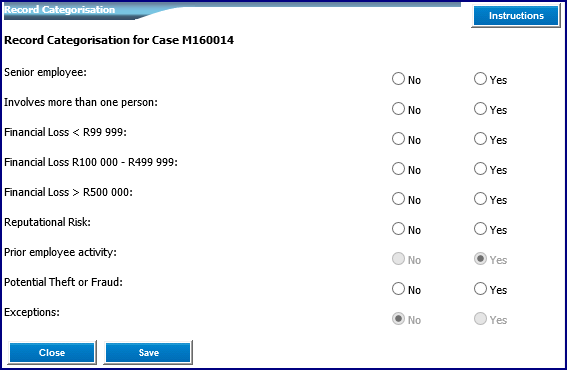The image size is (567, 370).
Task: Select Yes for Reputational Risk
Action: pos(480,229)
